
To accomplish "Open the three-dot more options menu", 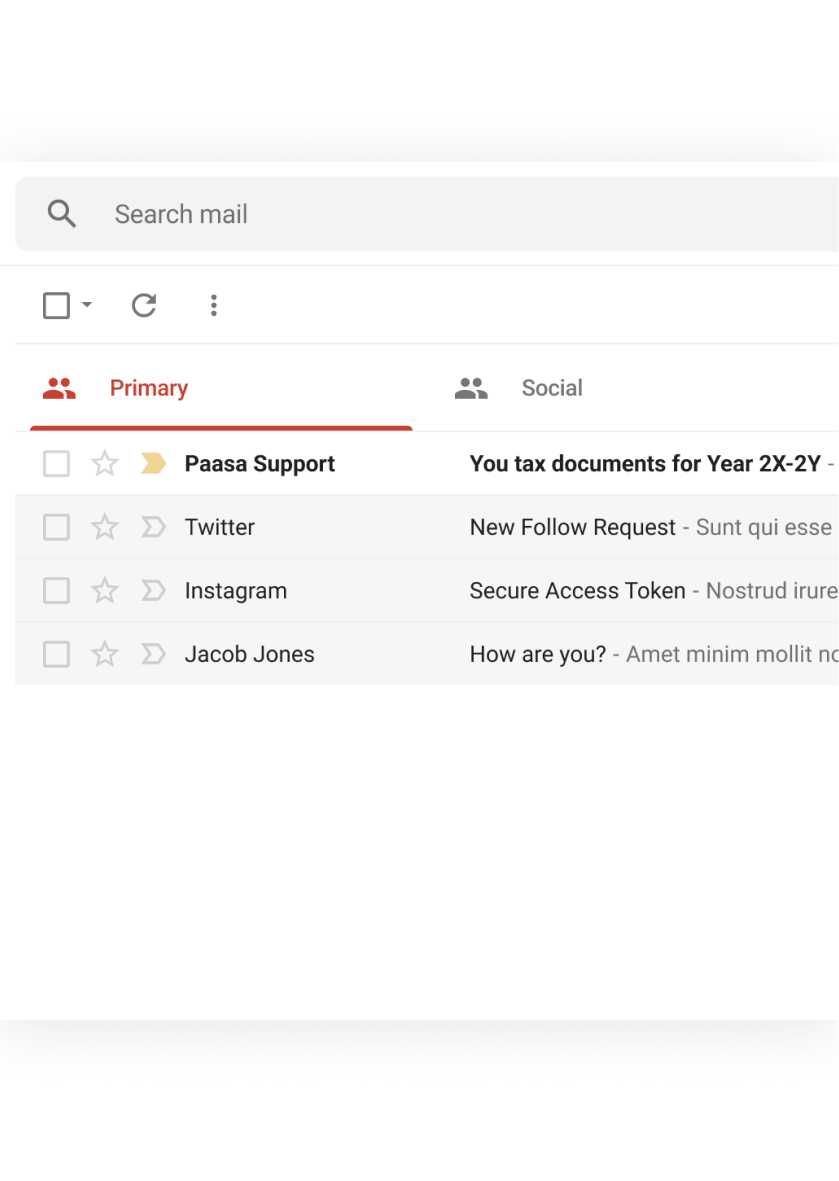I will 214,305.
